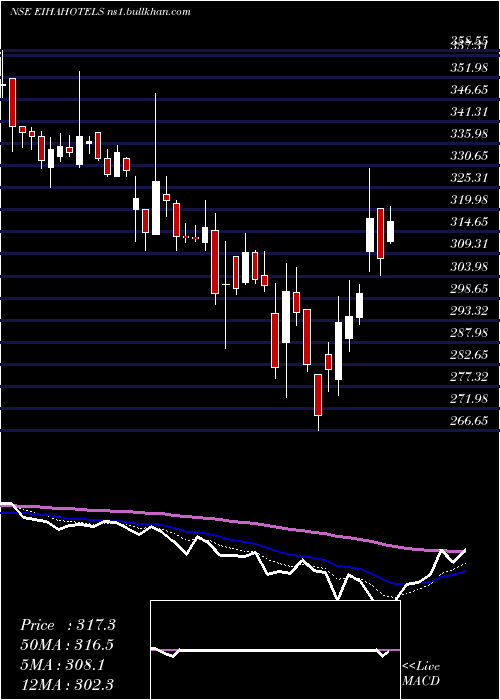500x700 pixels.
Task: Click the 293.32 price axis label
Action: 469,311
